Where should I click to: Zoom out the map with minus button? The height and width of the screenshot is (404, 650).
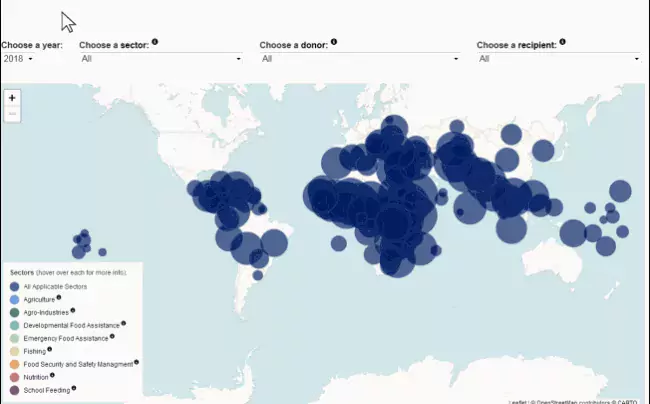coord(12,113)
